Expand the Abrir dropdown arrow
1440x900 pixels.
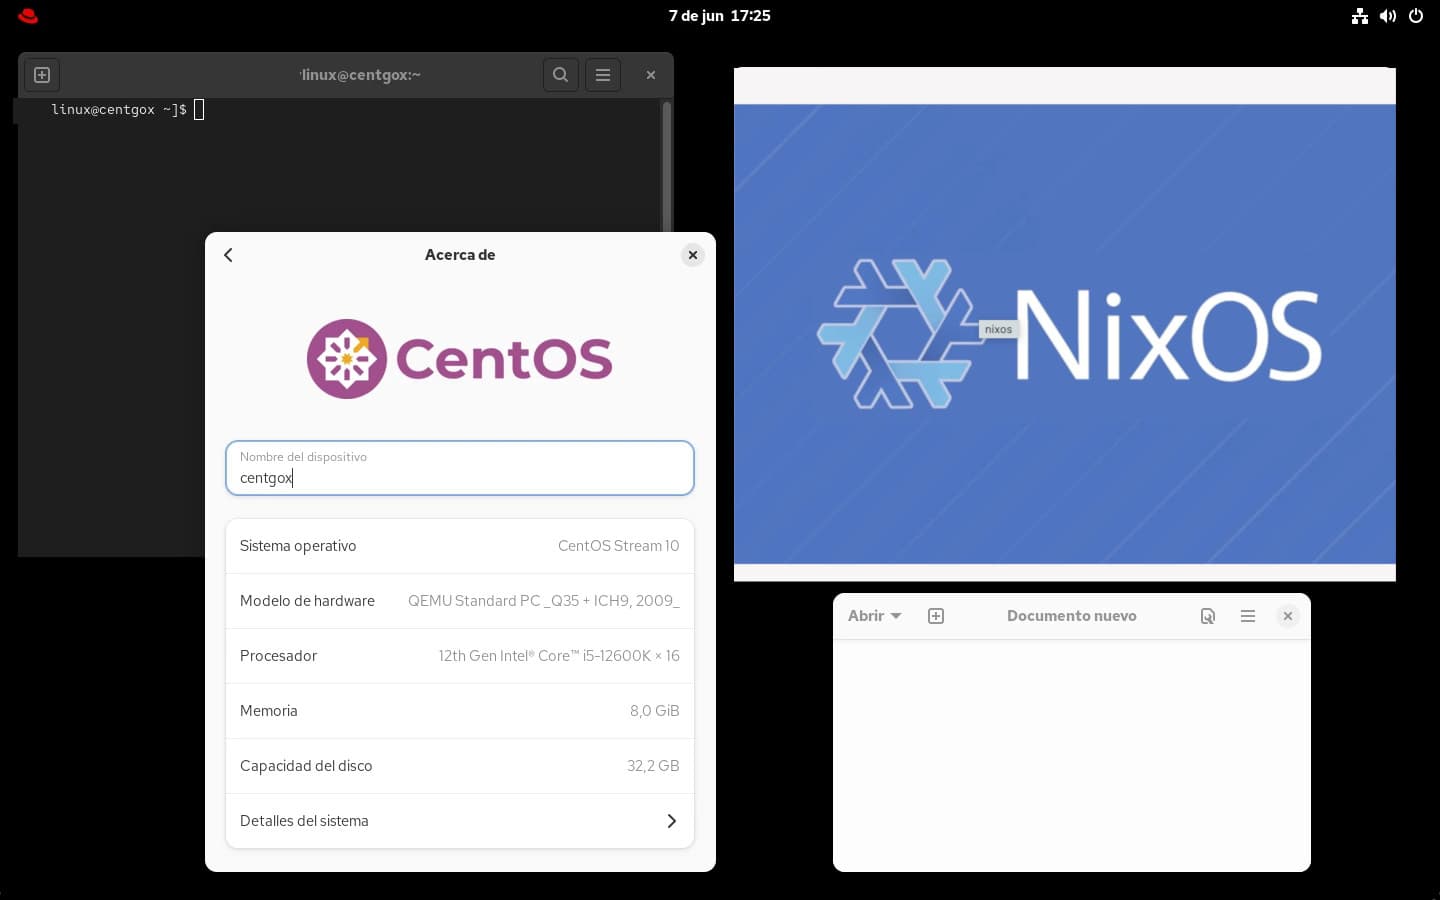[896, 616]
